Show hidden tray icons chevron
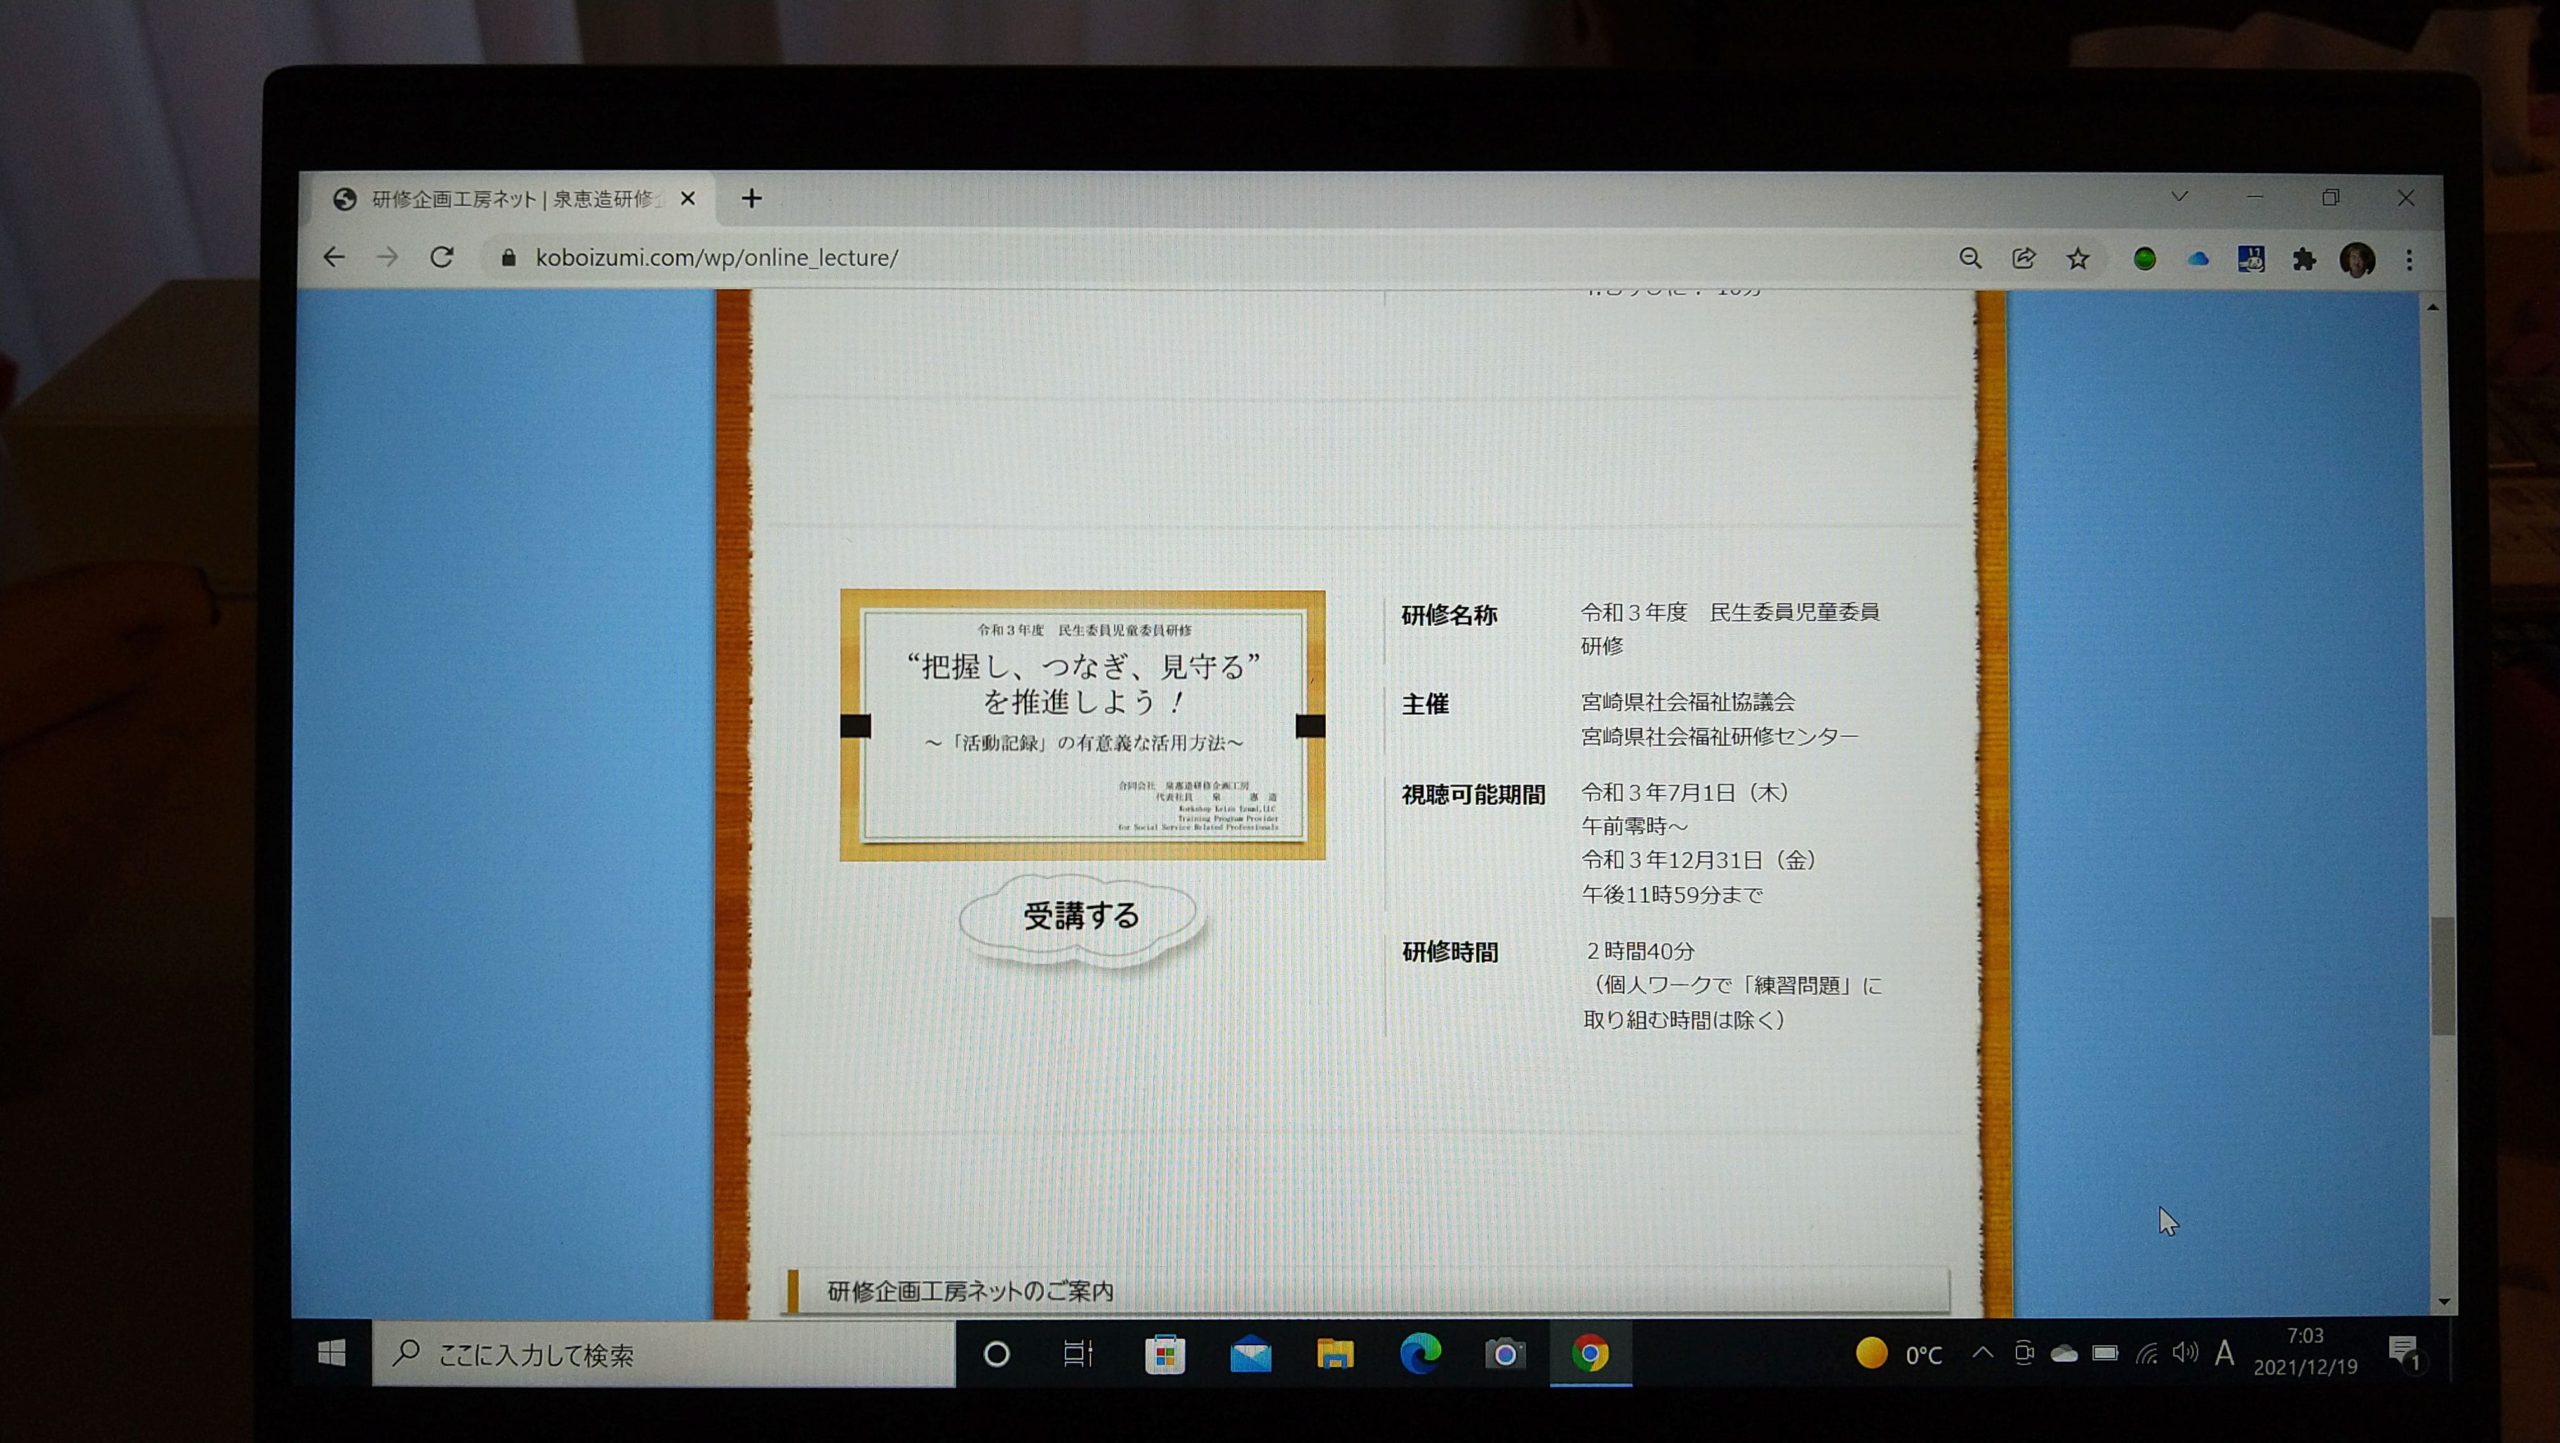 pos(1982,1353)
